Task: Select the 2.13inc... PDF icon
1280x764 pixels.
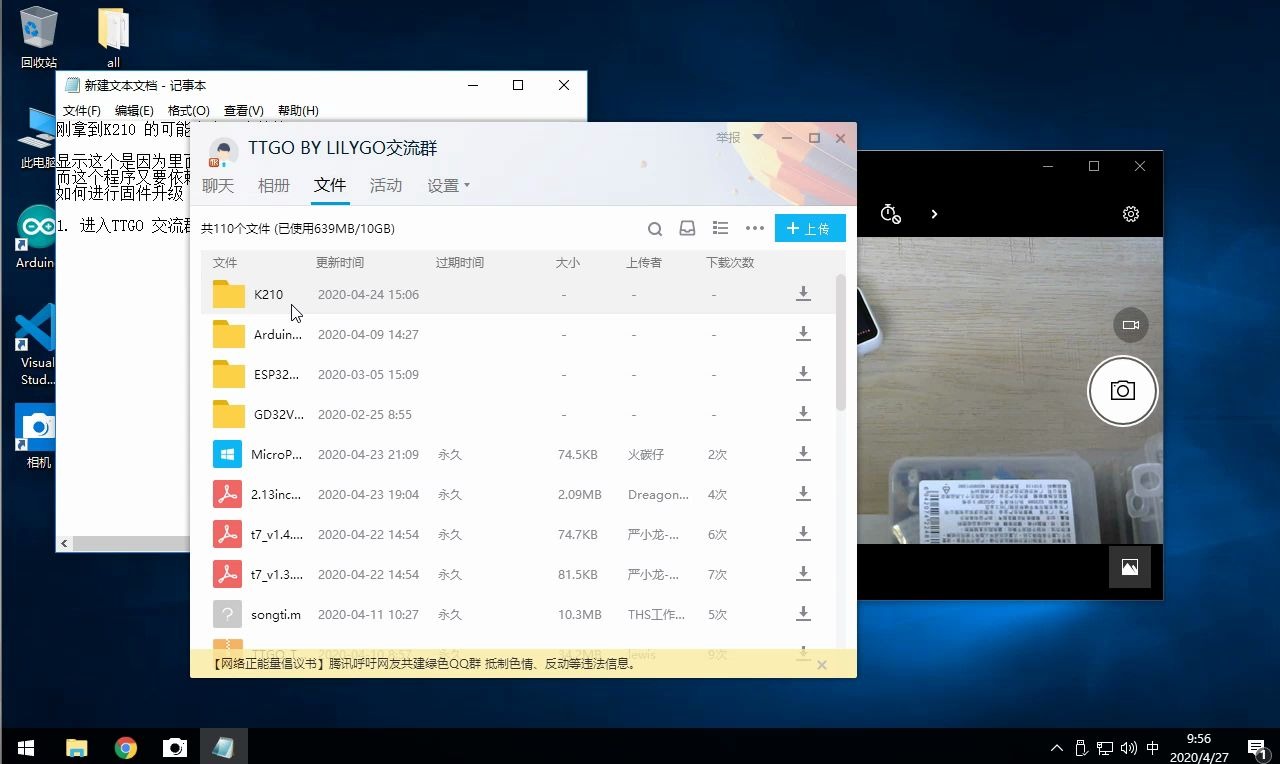Action: (228, 494)
